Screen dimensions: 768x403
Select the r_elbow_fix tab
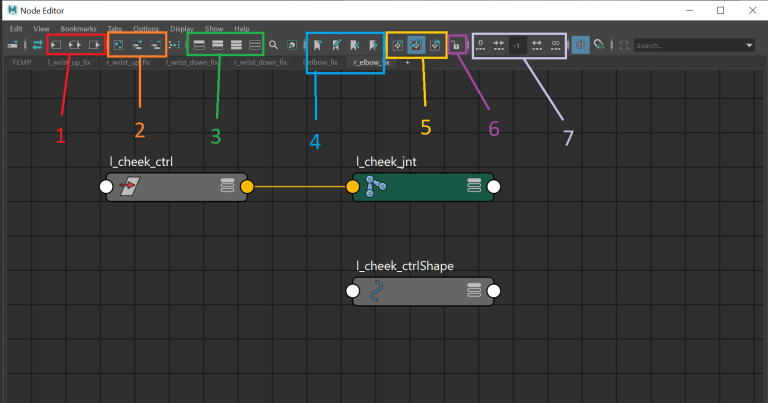[371, 62]
